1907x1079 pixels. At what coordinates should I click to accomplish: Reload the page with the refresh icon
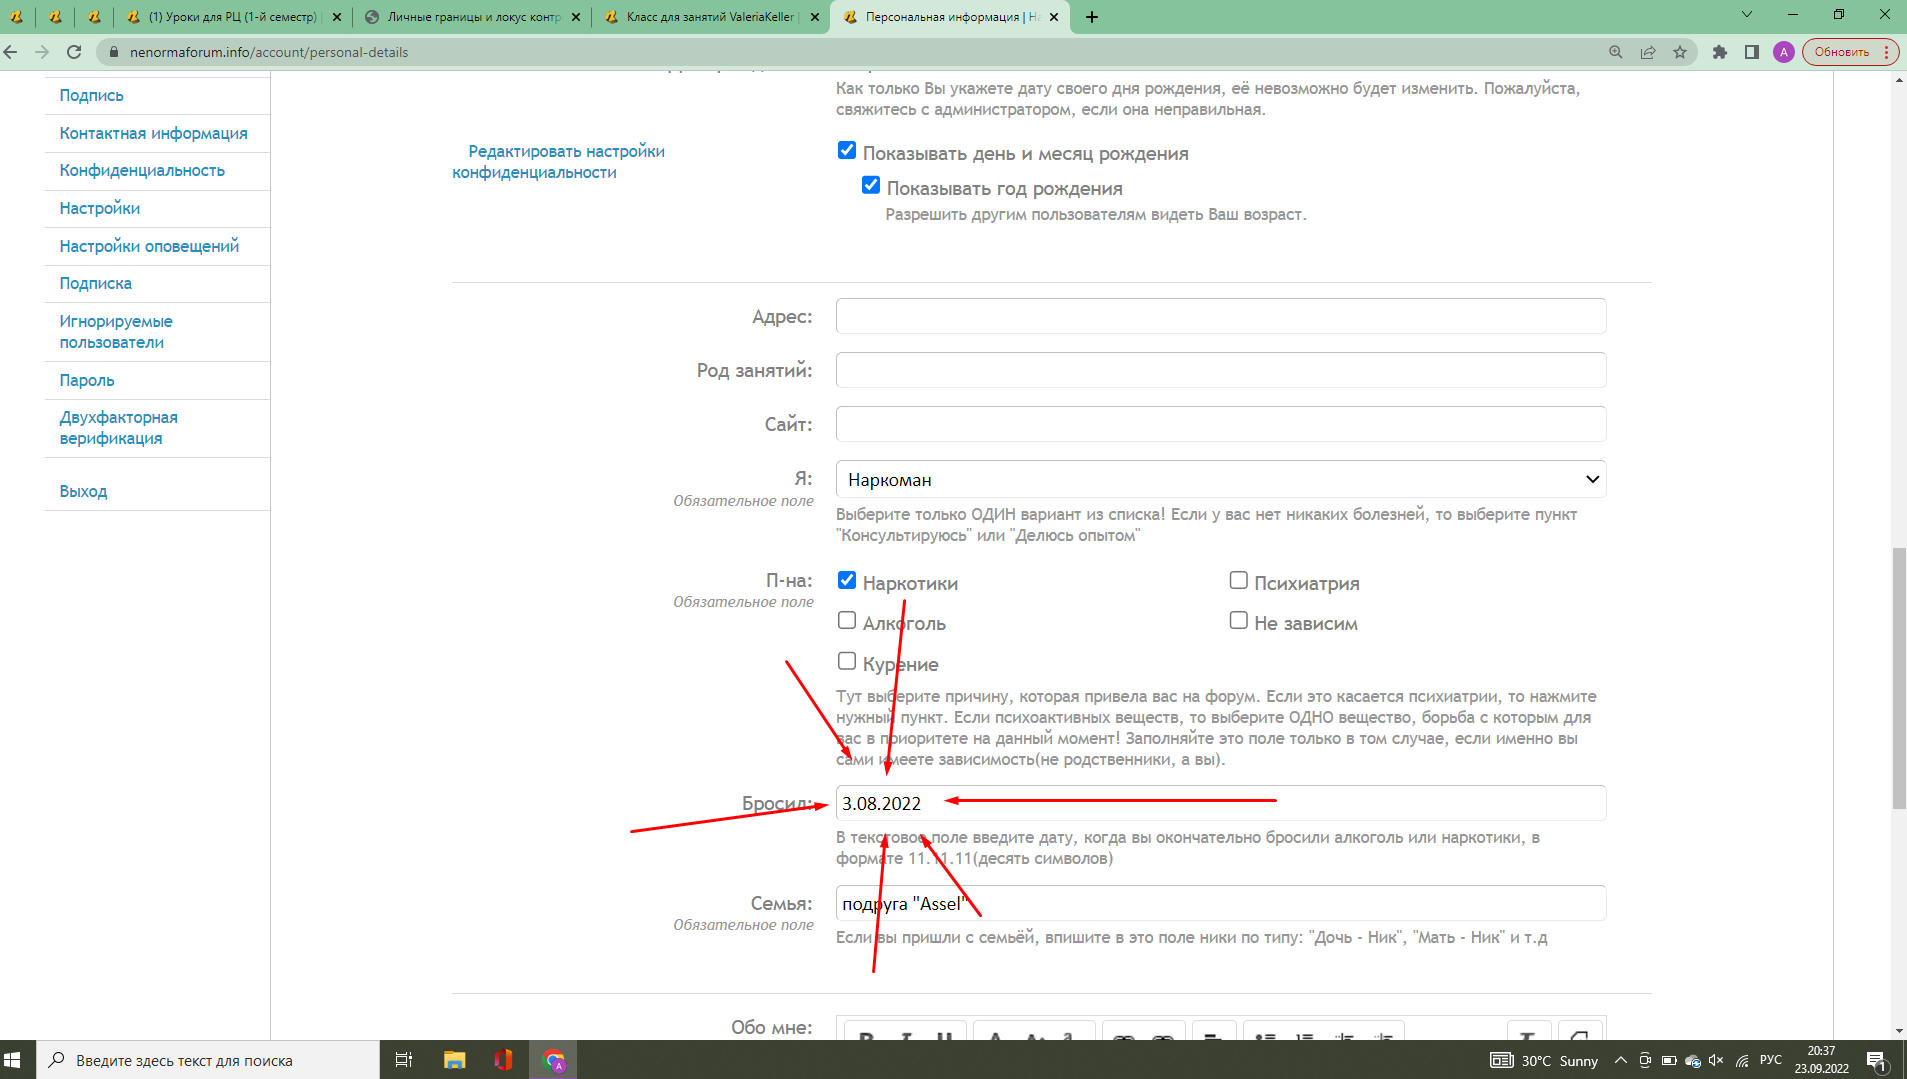[x=74, y=52]
